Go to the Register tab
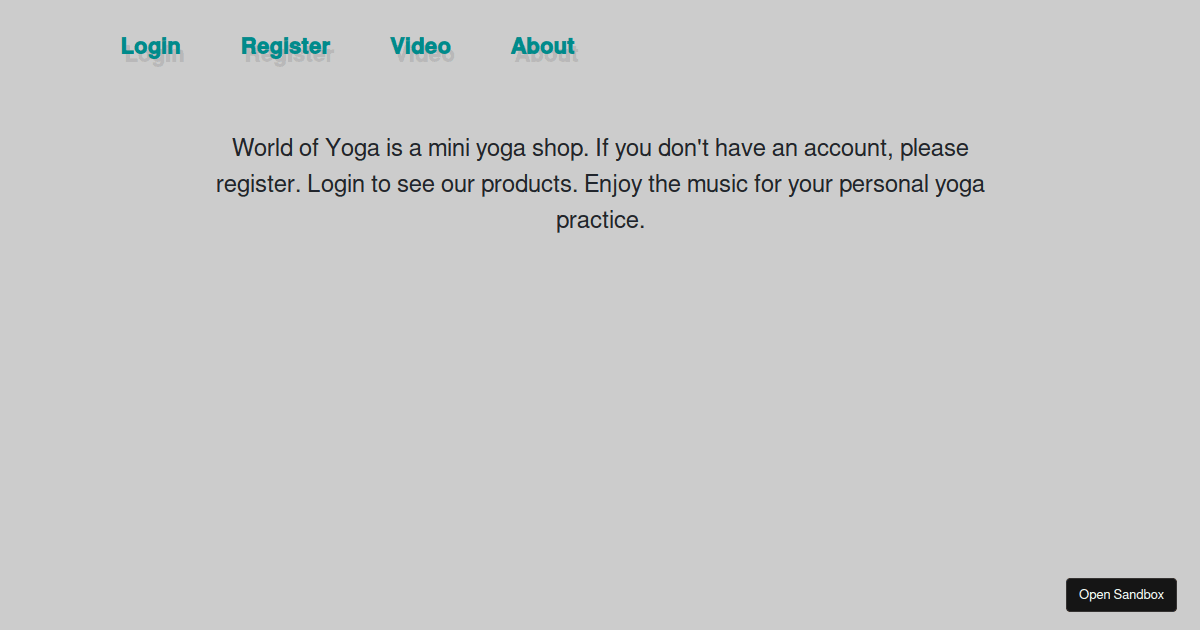Screen dimensions: 1200x630 [x=286, y=45]
